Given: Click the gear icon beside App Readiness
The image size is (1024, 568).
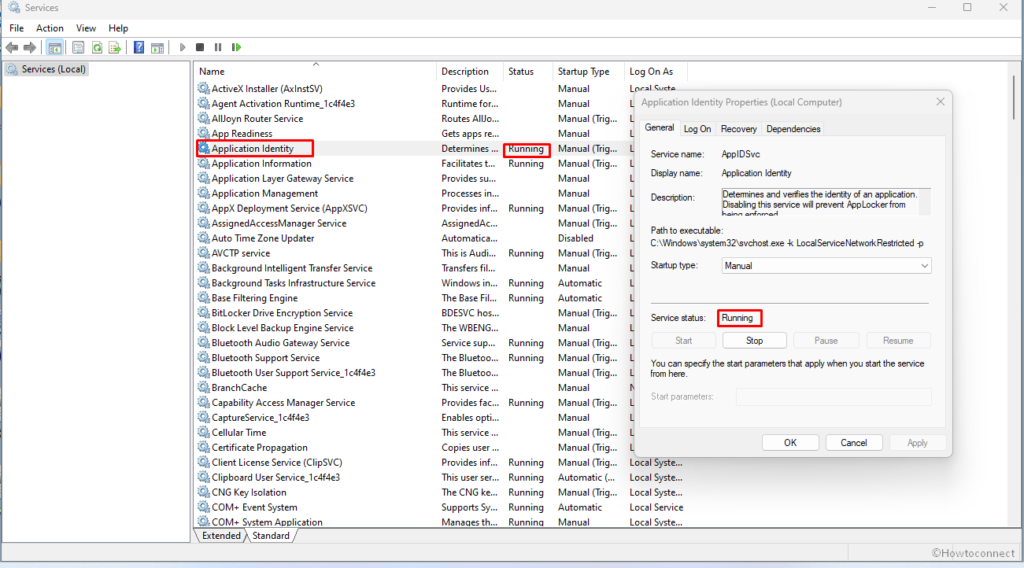Looking at the screenshot, I should pyautogui.click(x=204, y=133).
